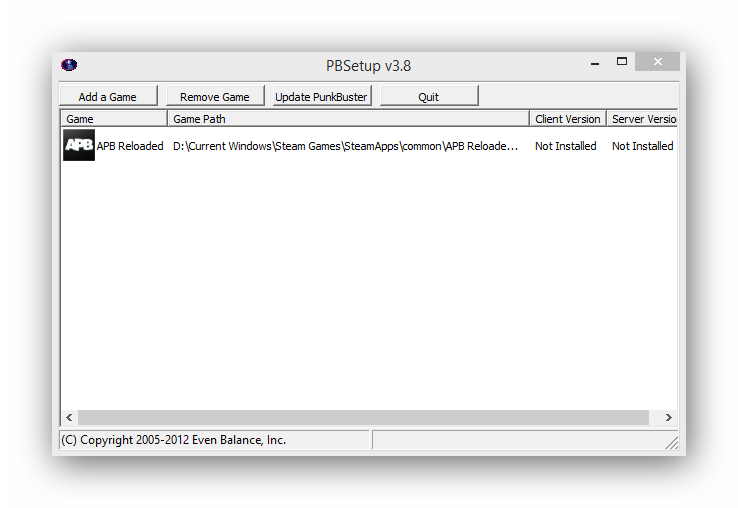Sort by the Game column header

coord(114,119)
